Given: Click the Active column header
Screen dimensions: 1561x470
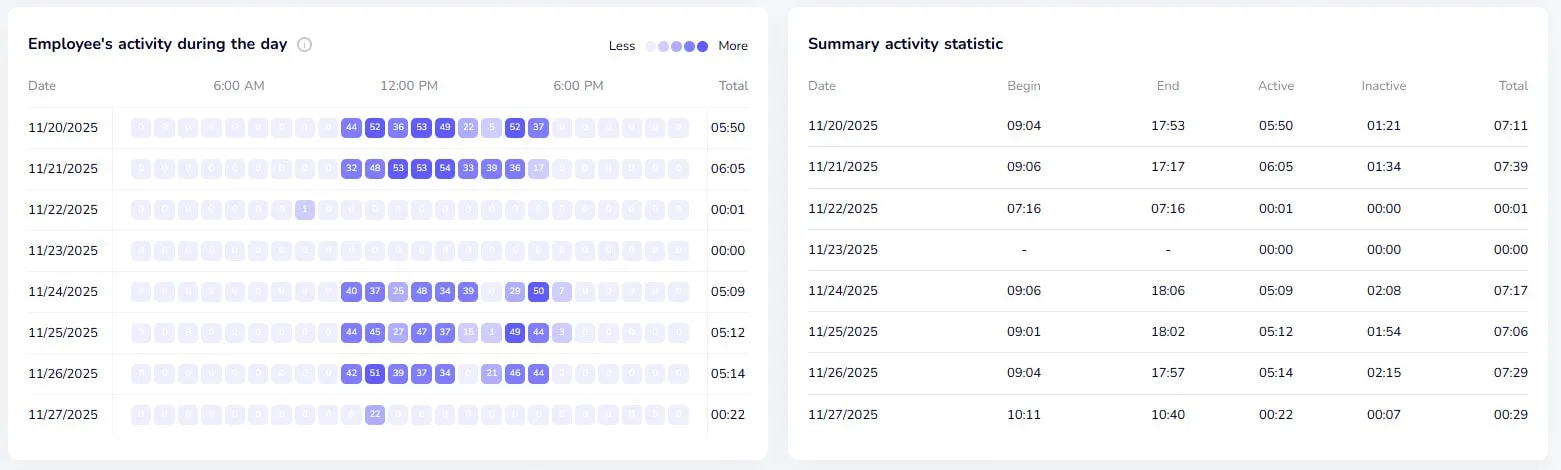Looking at the screenshot, I should [x=1276, y=86].
